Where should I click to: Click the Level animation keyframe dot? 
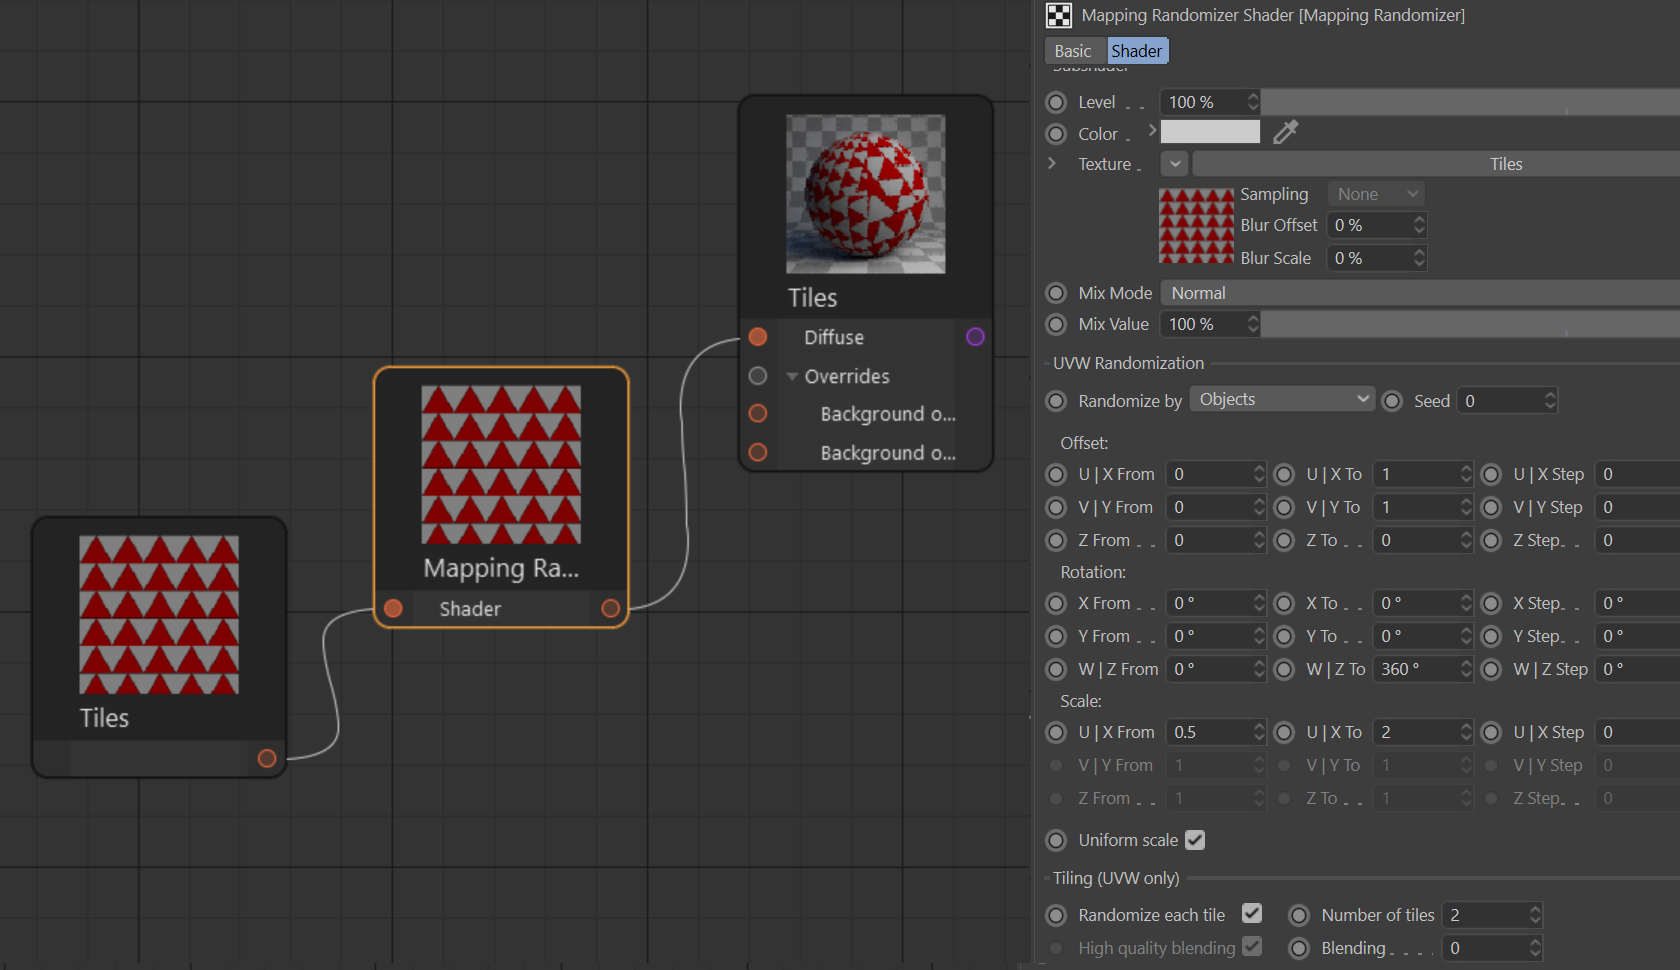point(1056,102)
